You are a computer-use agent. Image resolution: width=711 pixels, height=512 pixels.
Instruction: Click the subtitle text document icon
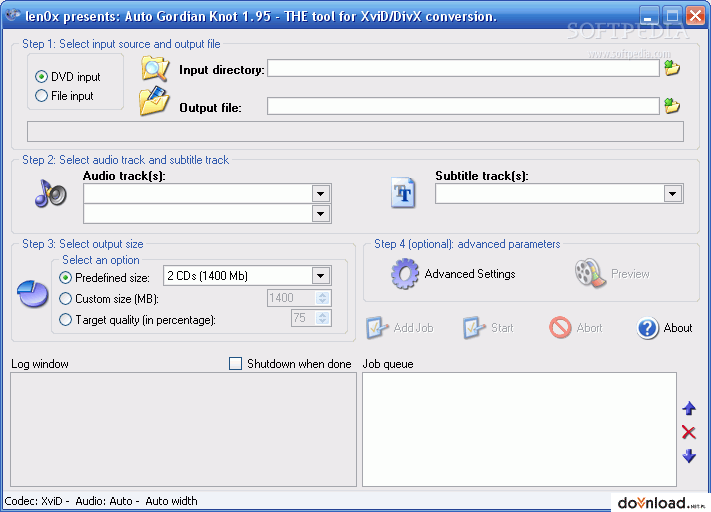click(x=403, y=193)
